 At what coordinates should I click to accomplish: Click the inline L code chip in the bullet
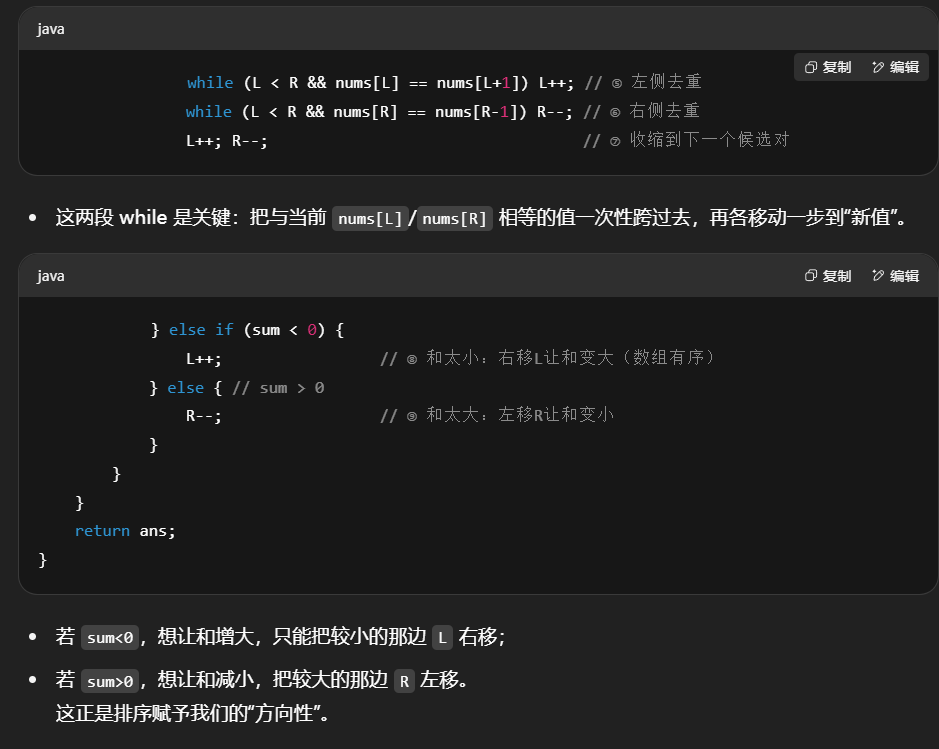point(442,637)
